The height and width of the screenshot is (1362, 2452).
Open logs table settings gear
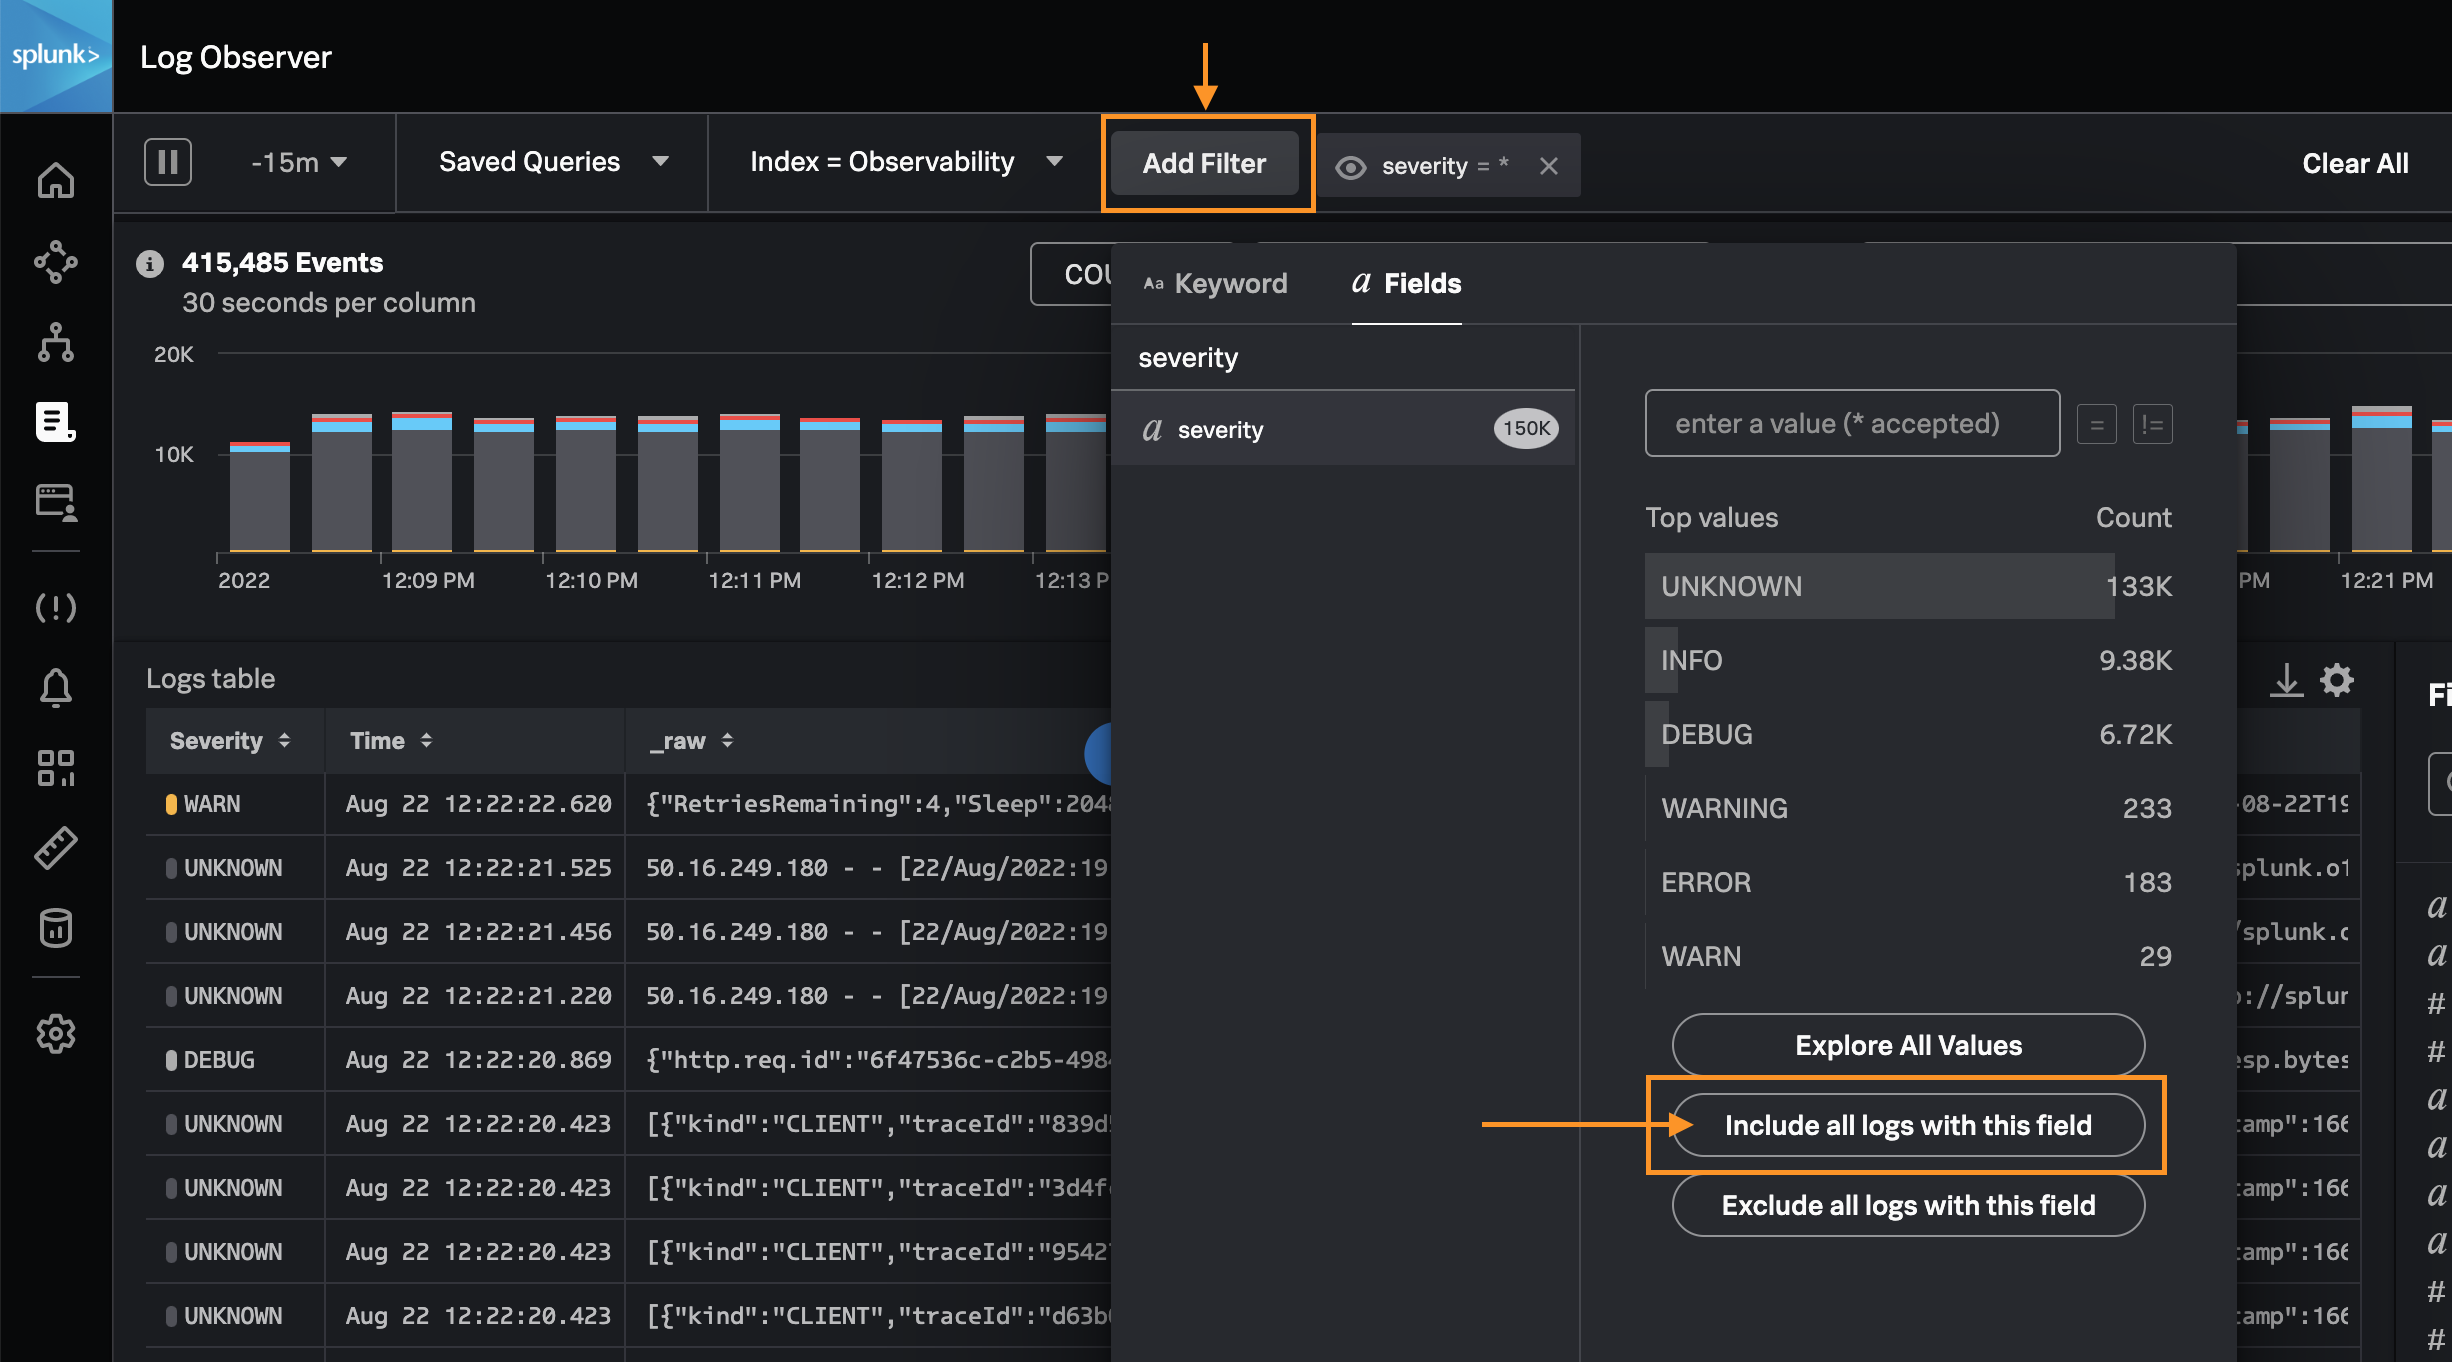click(x=2337, y=680)
